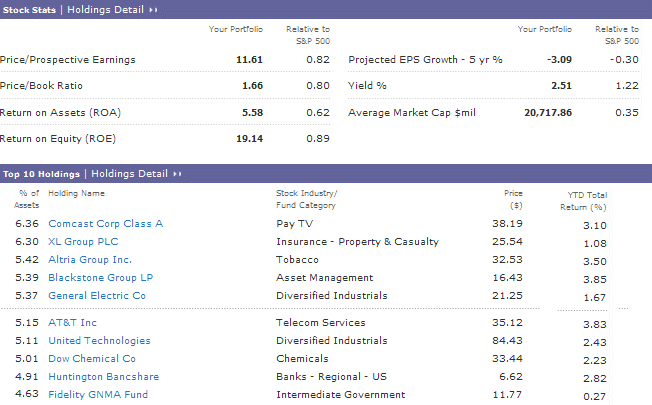Click ROA portfolio value 5.58
This screenshot has width=652, height=405.
coord(252,113)
